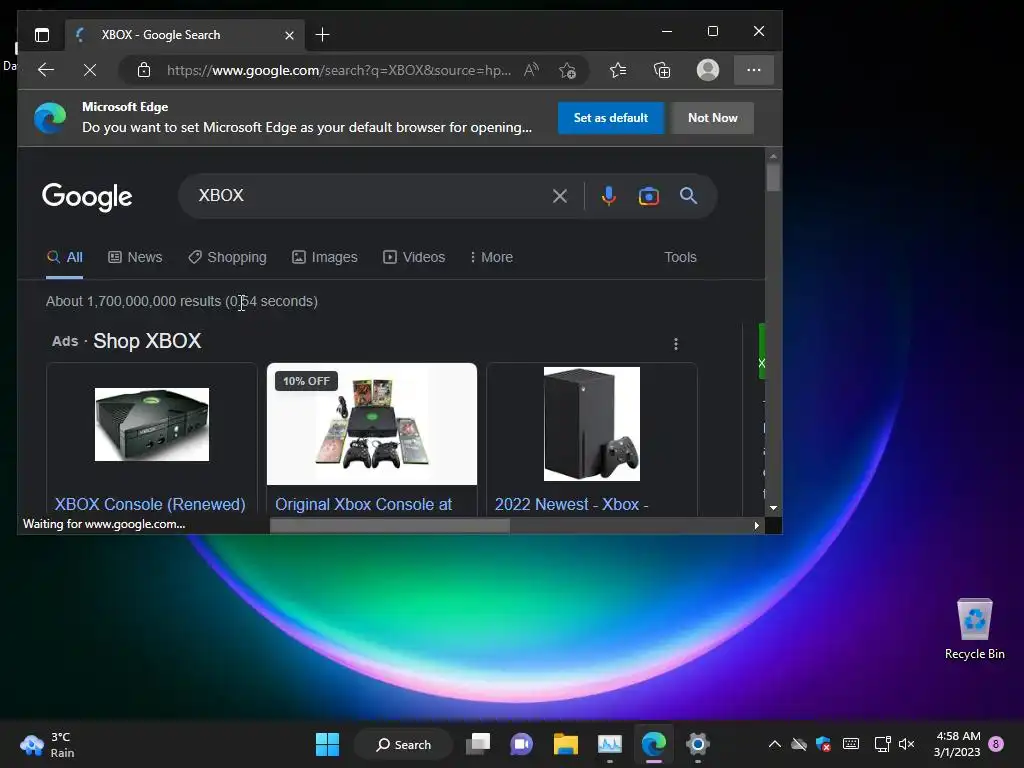Open taskbar Search box
This screenshot has height=768, width=1024.
(x=403, y=744)
